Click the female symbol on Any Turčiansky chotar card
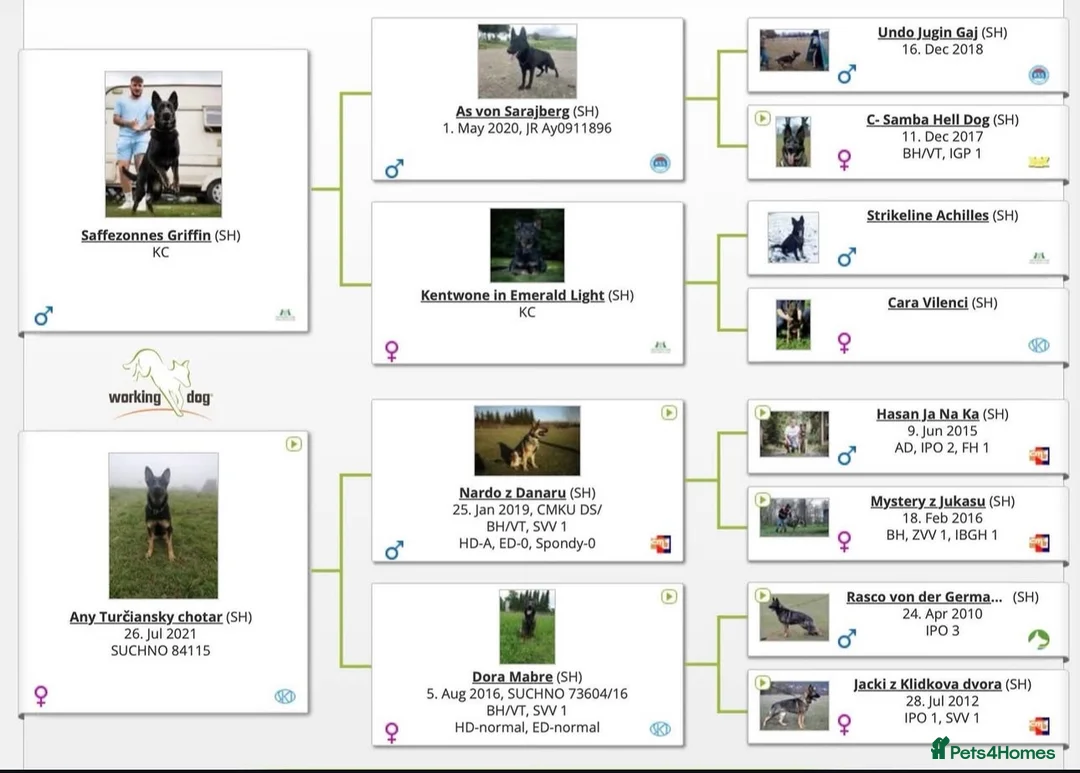 (x=40, y=697)
